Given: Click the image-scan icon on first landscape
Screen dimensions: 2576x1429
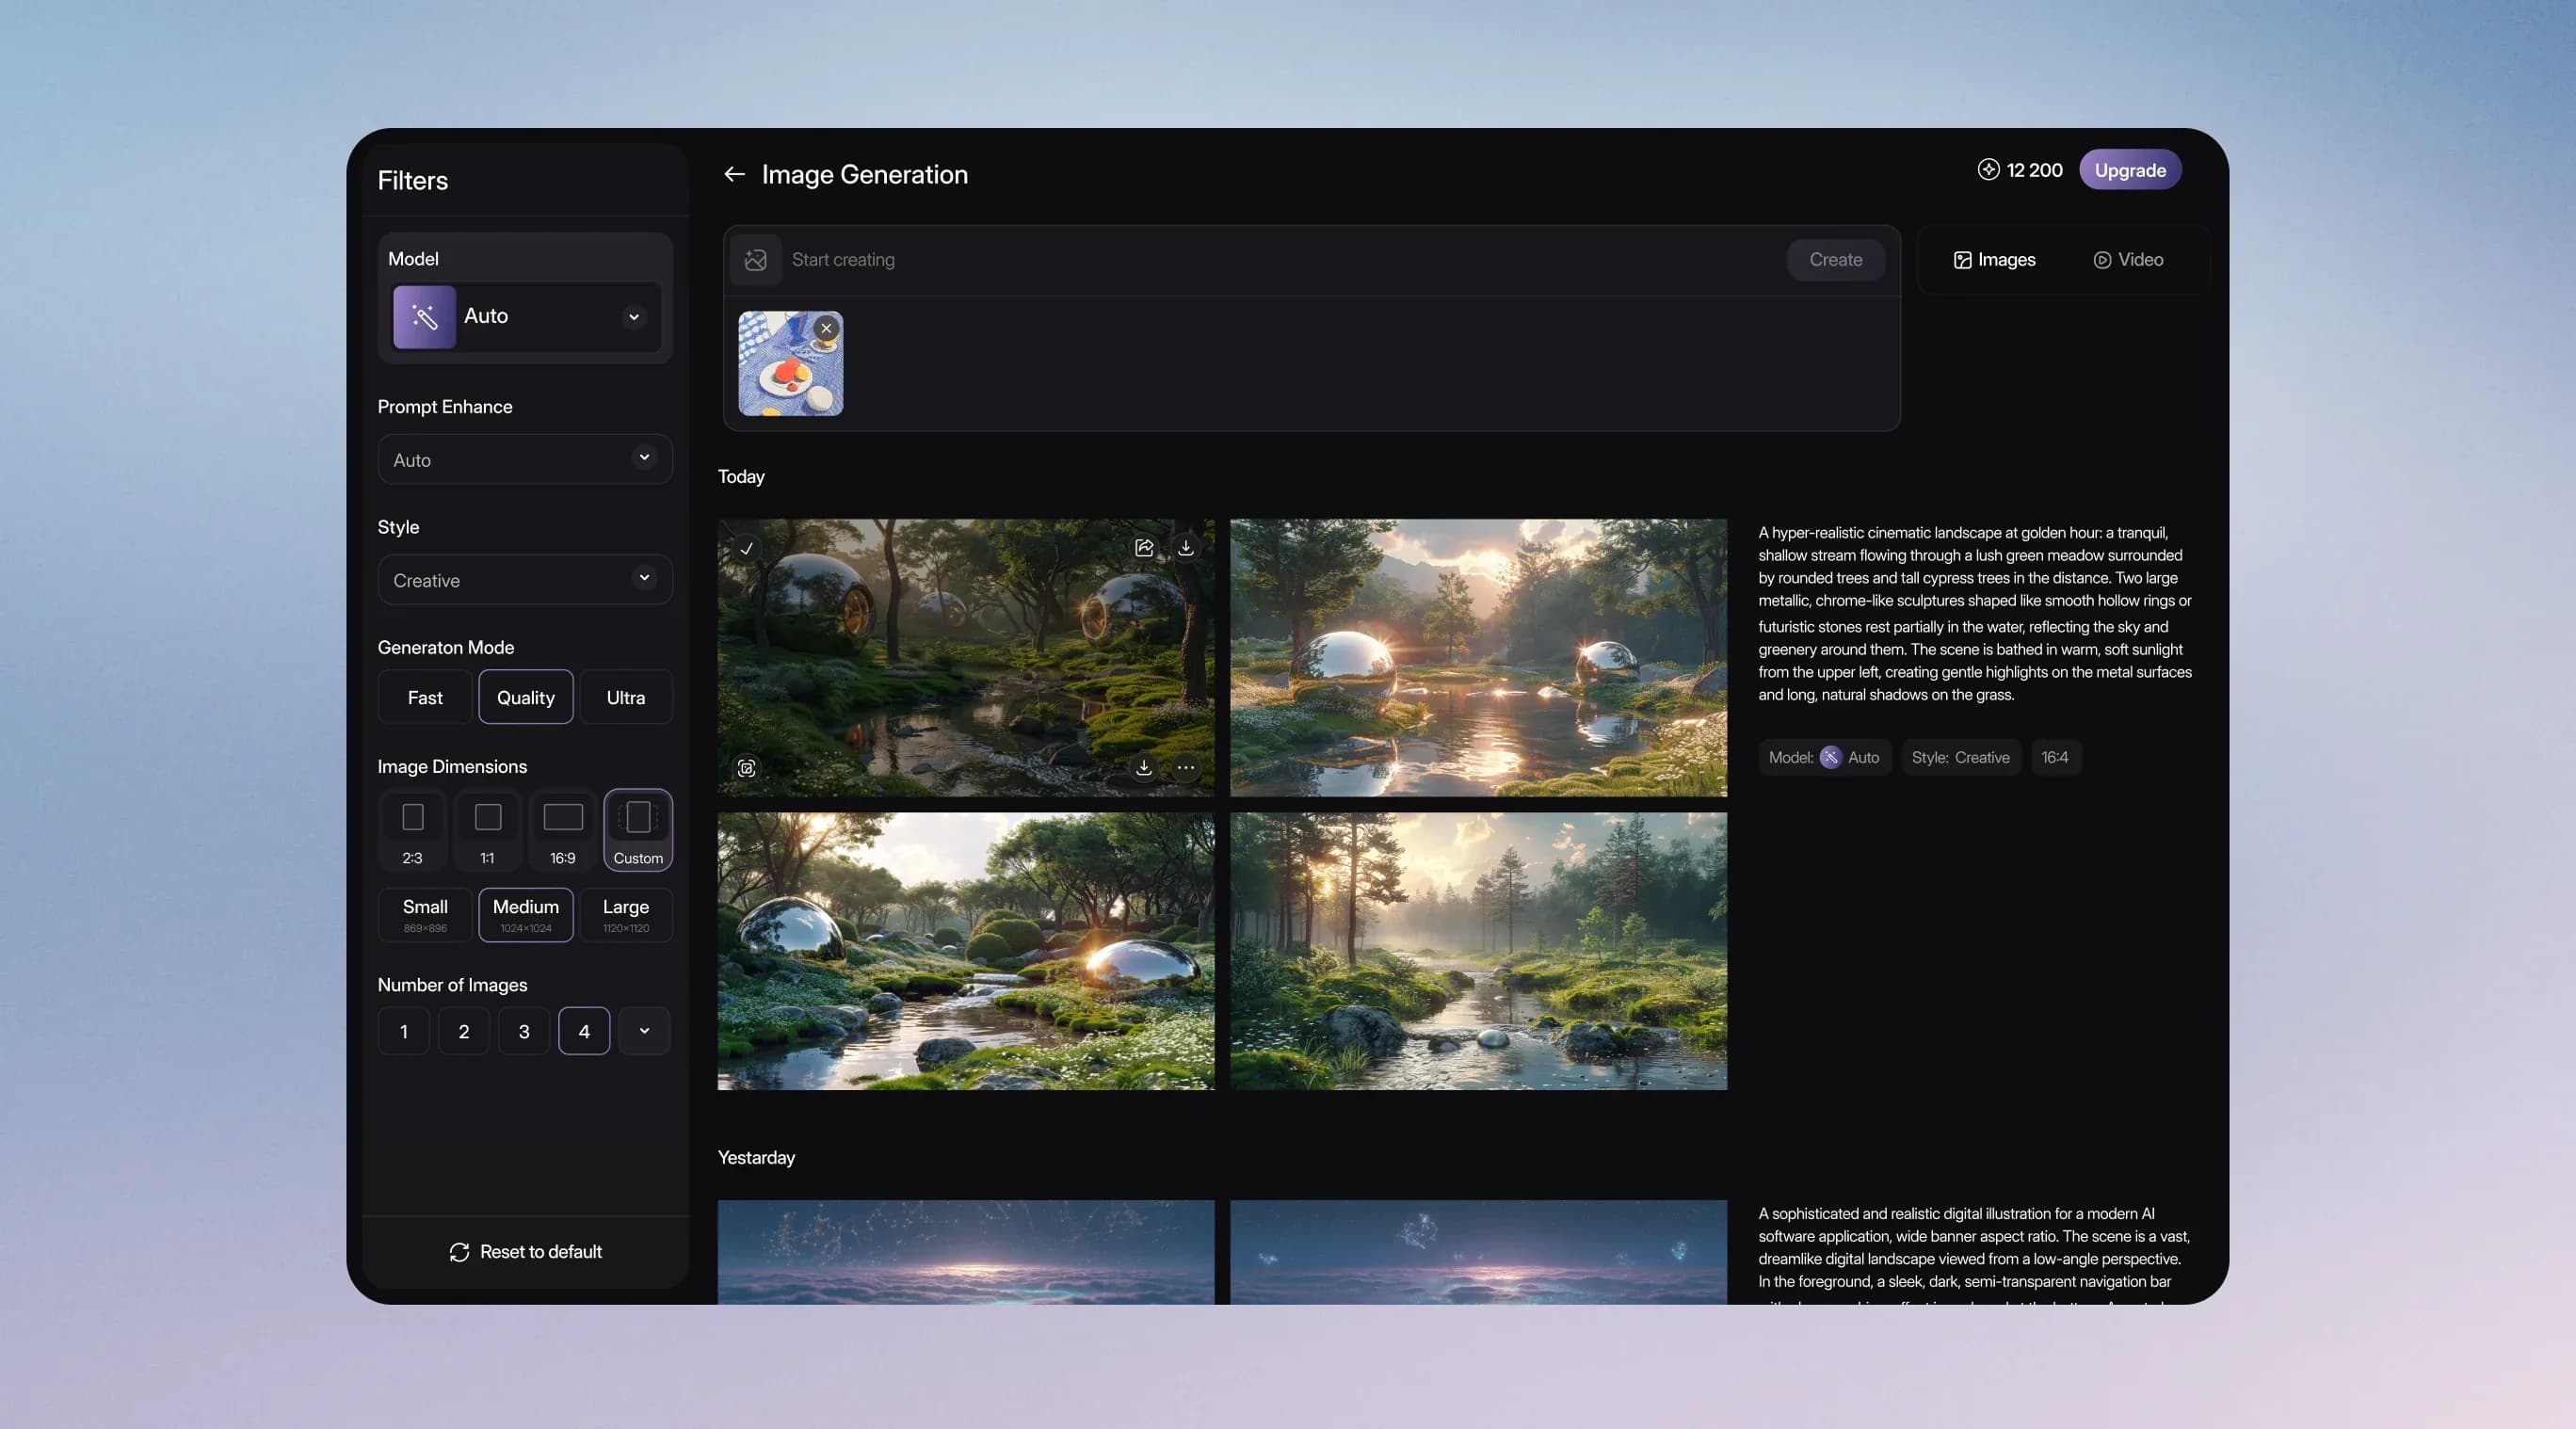Looking at the screenshot, I should 746,767.
